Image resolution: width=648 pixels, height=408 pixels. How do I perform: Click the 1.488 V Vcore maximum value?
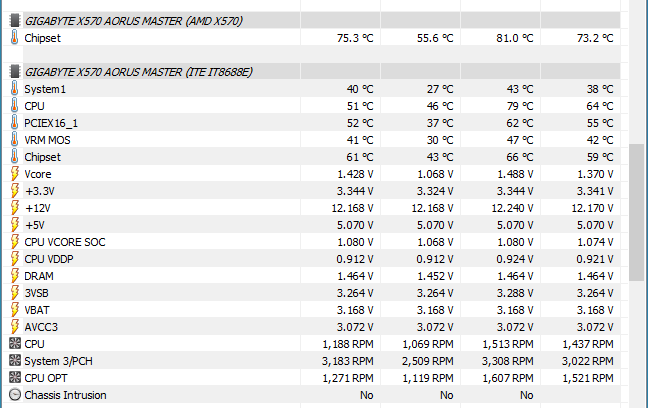(x=515, y=174)
